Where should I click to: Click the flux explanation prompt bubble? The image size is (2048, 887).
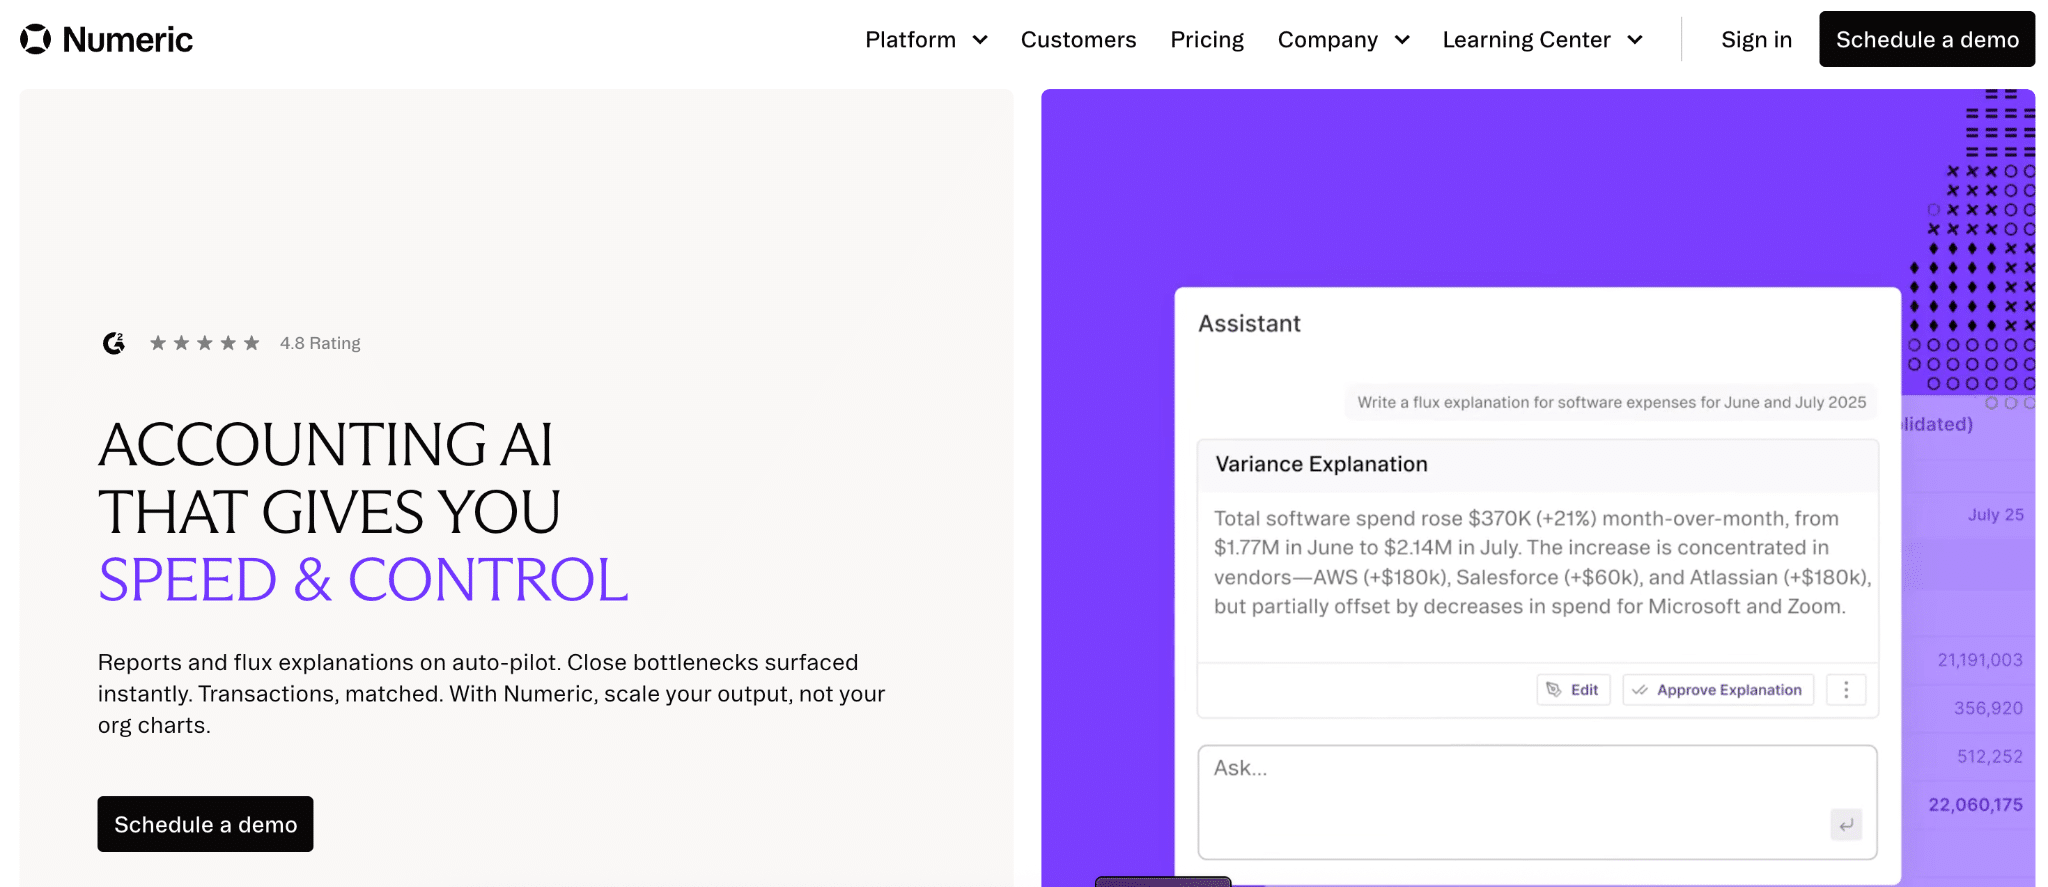[x=1611, y=402]
